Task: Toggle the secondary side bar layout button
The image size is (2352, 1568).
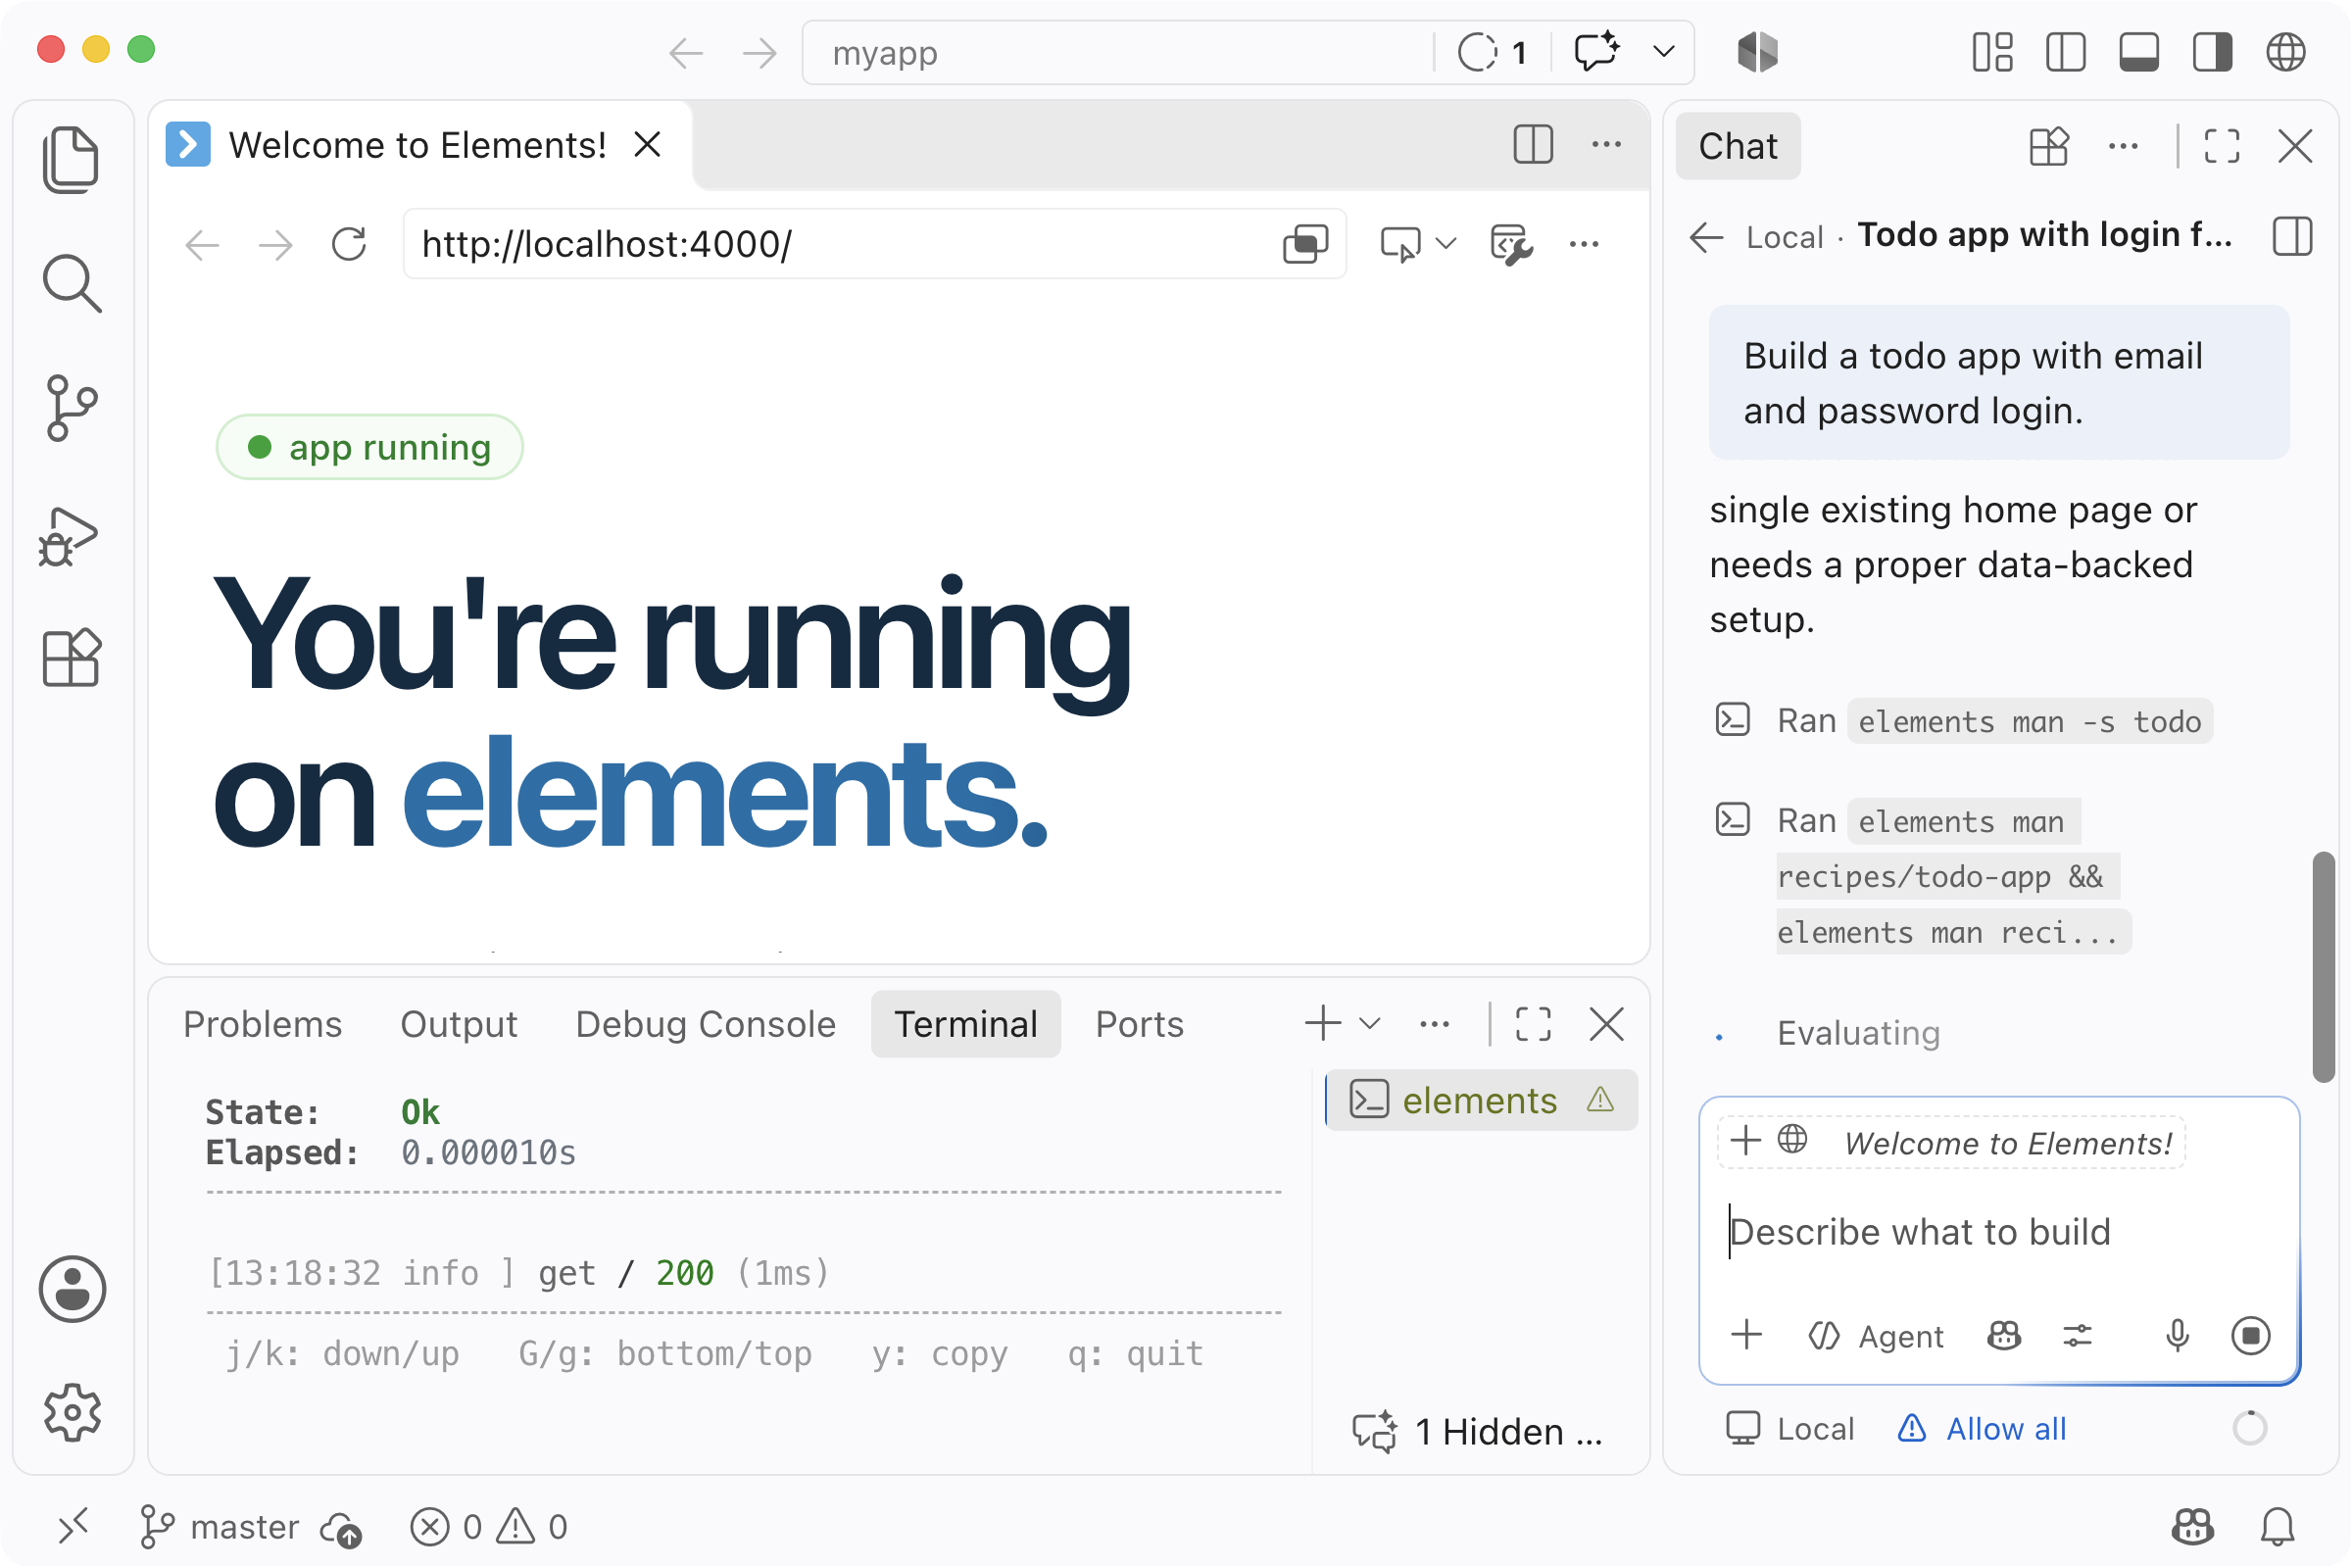Action: click(x=2212, y=52)
